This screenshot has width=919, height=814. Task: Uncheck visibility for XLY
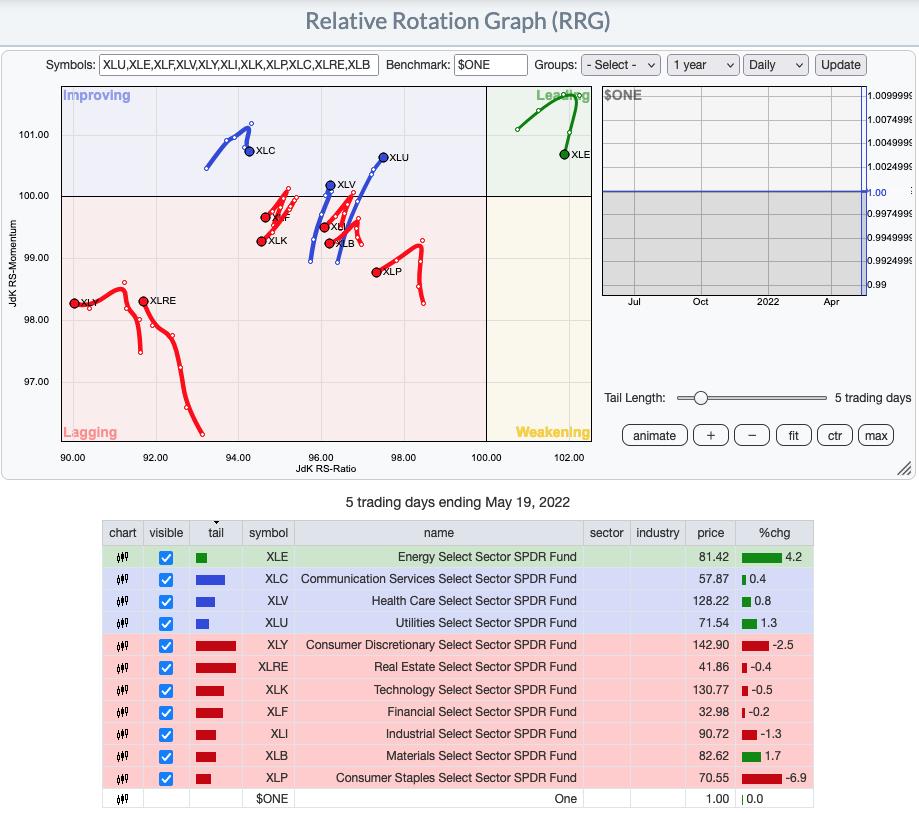point(166,646)
